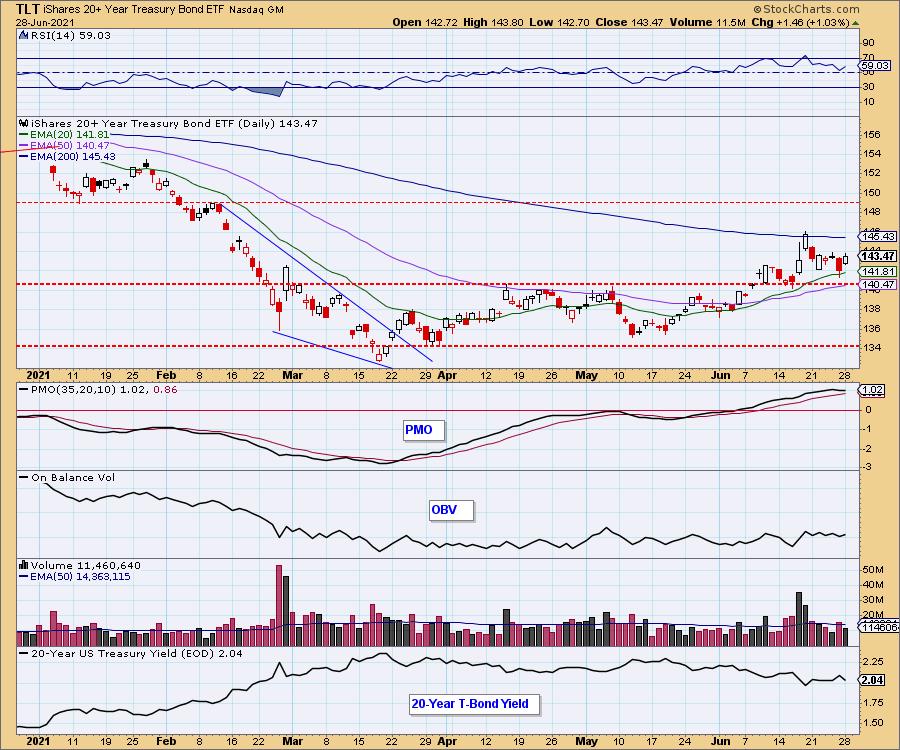The height and width of the screenshot is (750, 900).
Task: Click the Volume 11.5M header value
Action: pyautogui.click(x=707, y=22)
